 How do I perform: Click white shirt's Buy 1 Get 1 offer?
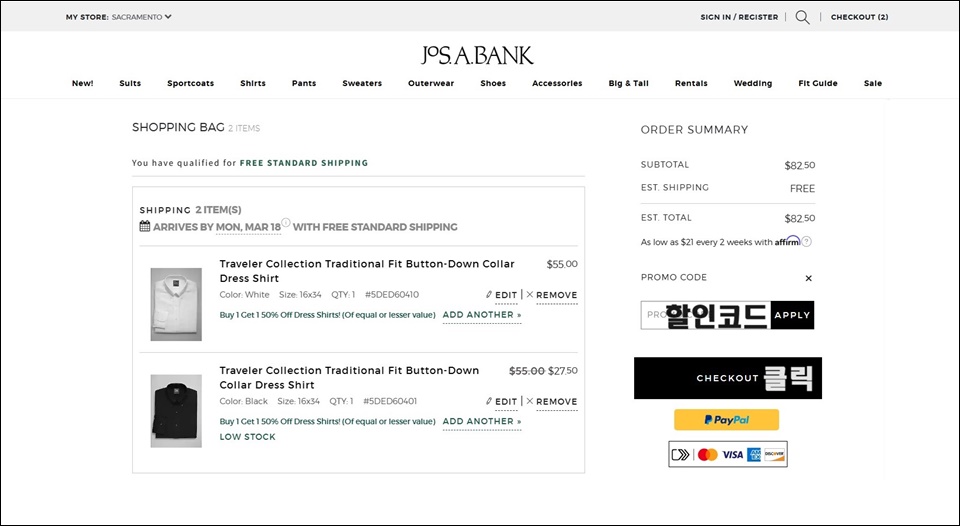click(328, 315)
